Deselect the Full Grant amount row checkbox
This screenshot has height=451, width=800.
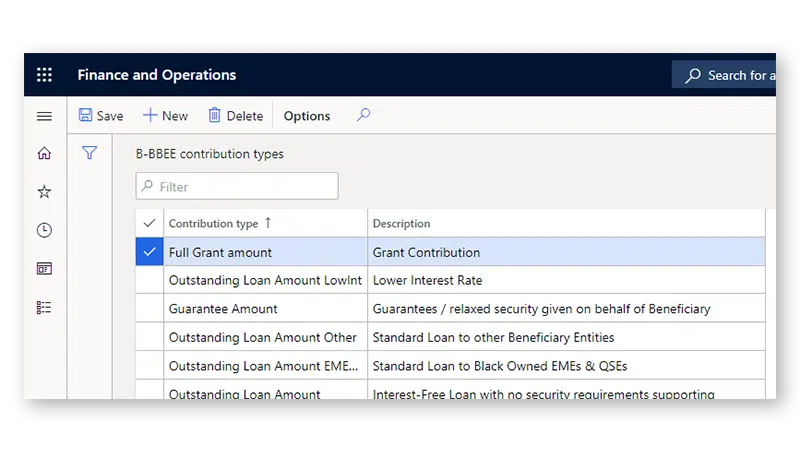pyautogui.click(x=150, y=252)
